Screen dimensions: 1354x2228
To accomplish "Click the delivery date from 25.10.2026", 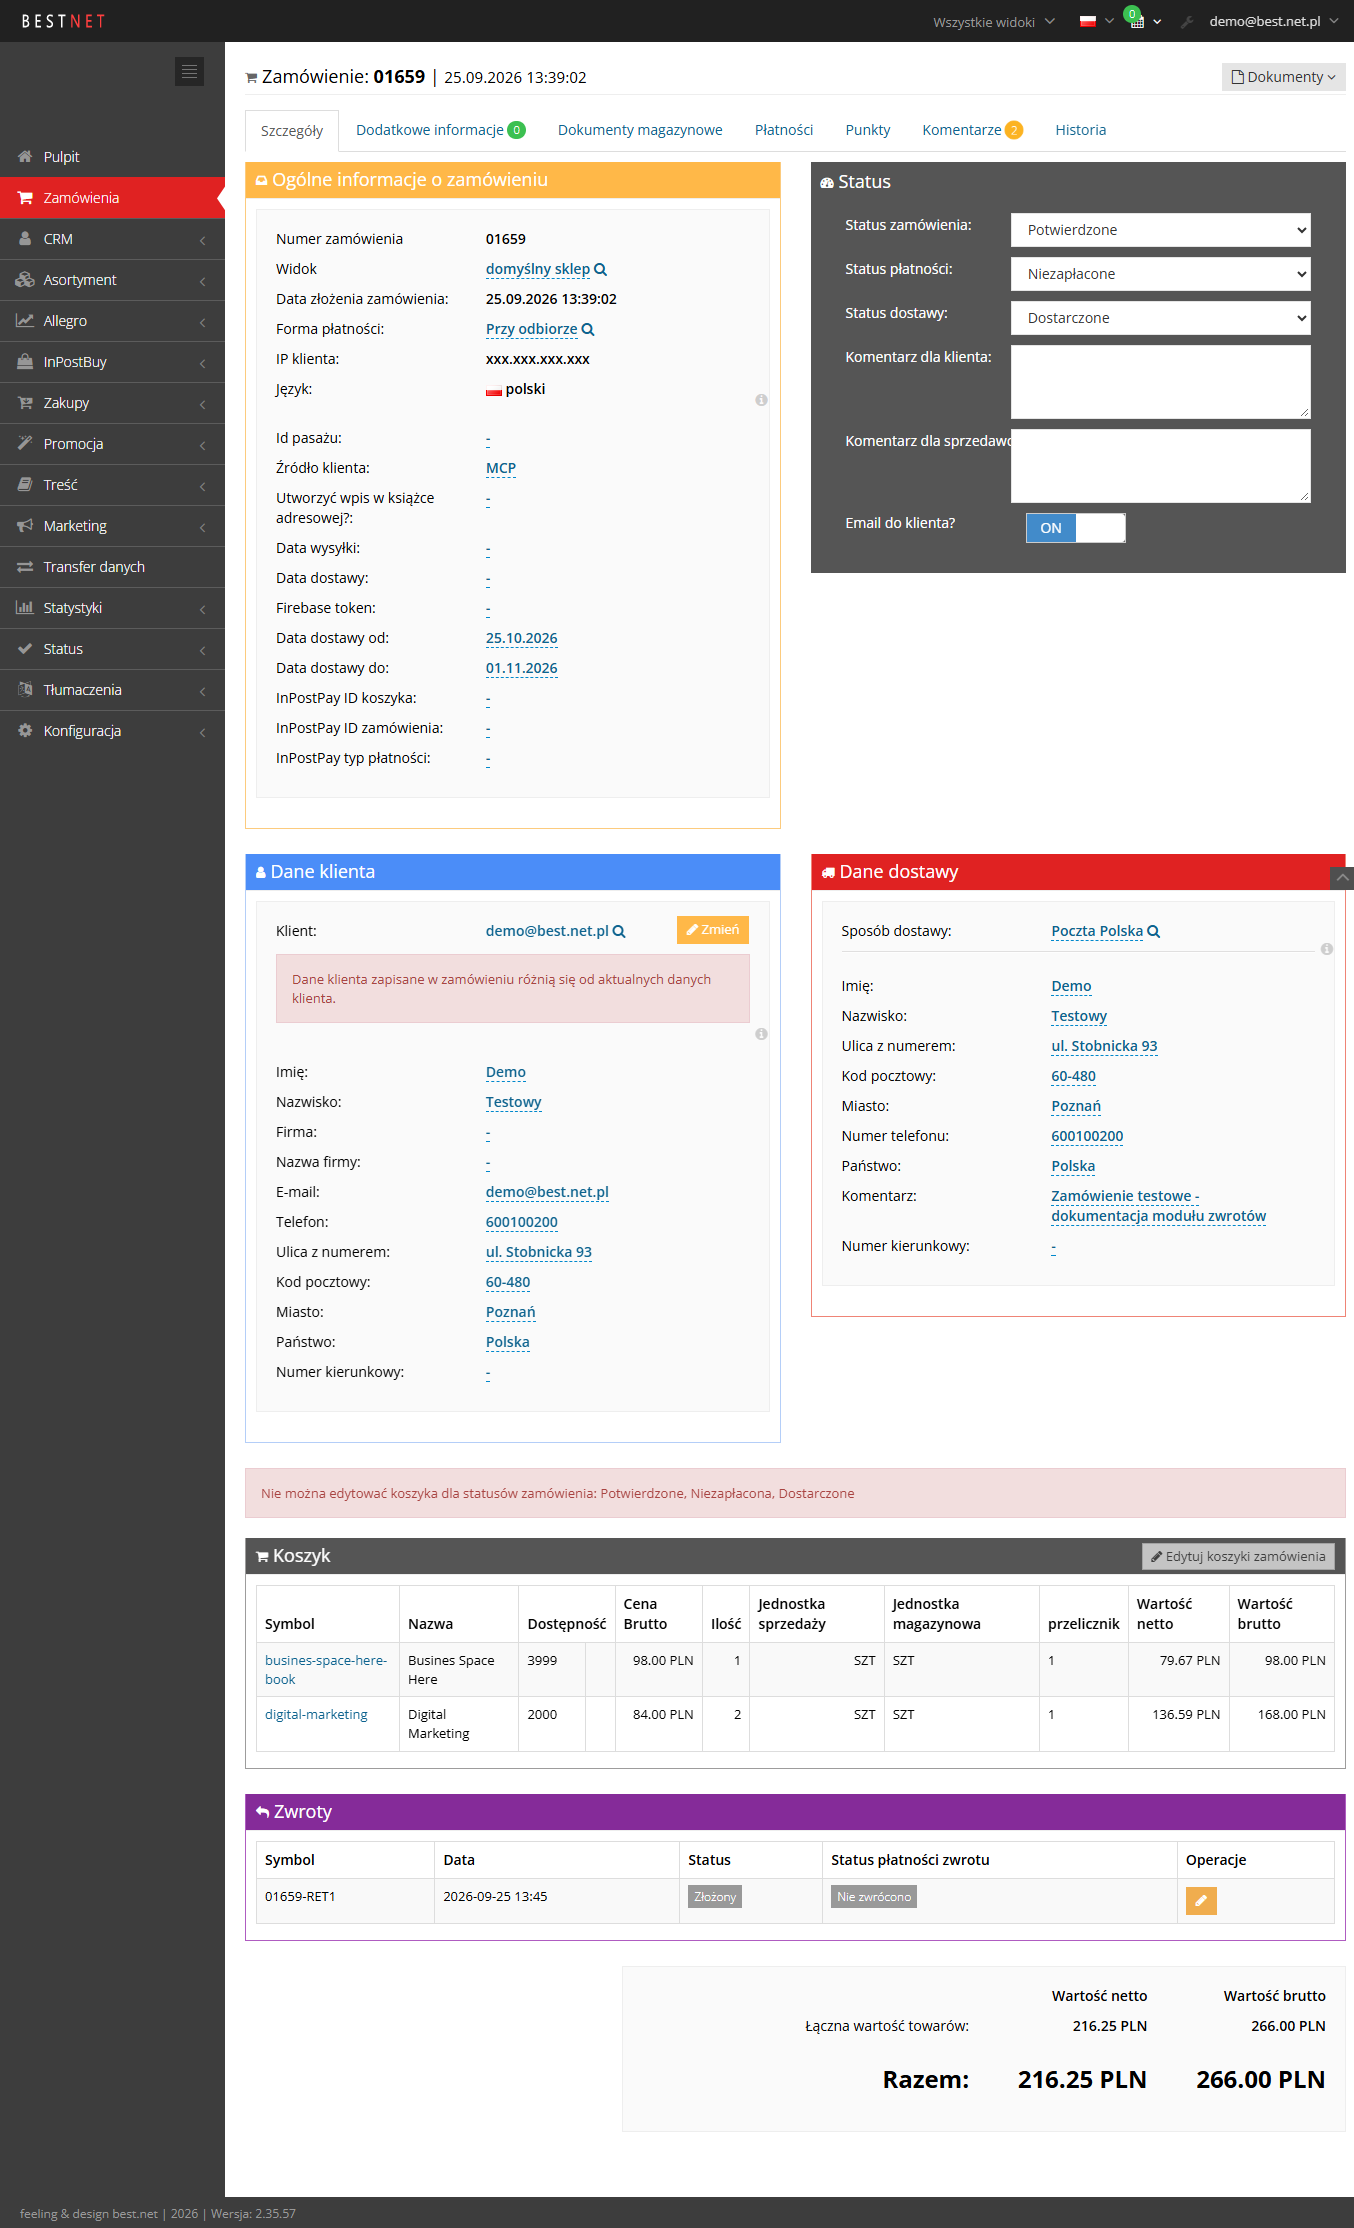I will click(522, 638).
